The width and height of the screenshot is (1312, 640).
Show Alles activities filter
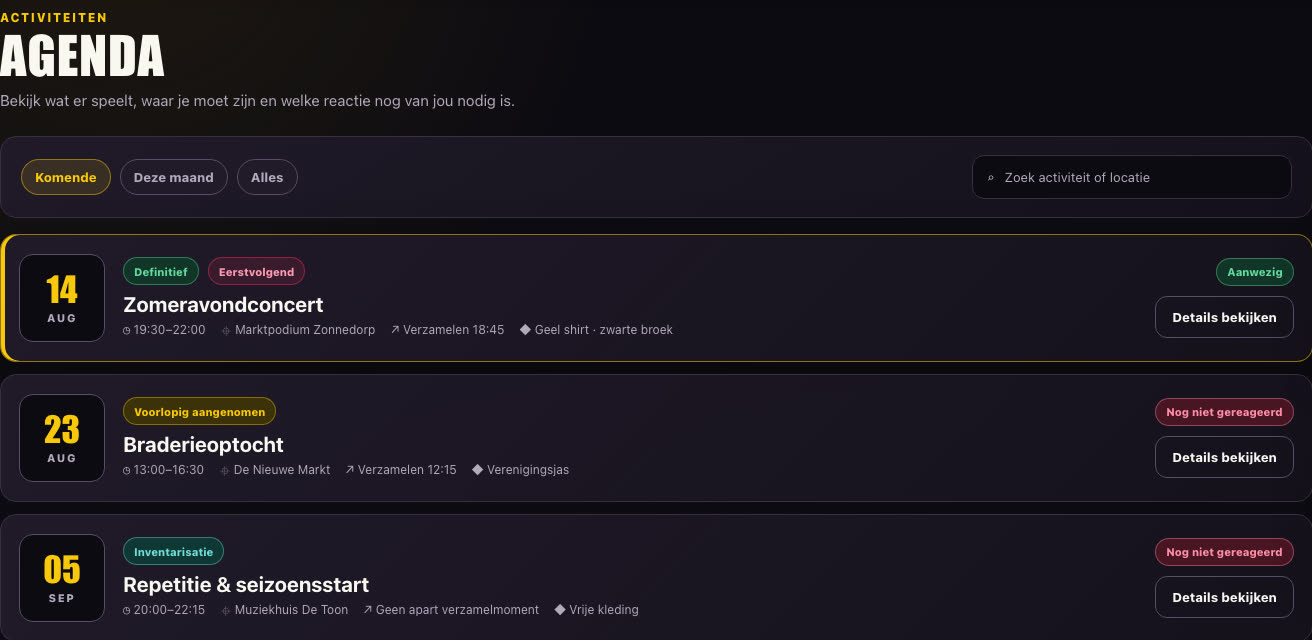pyautogui.click(x=267, y=177)
